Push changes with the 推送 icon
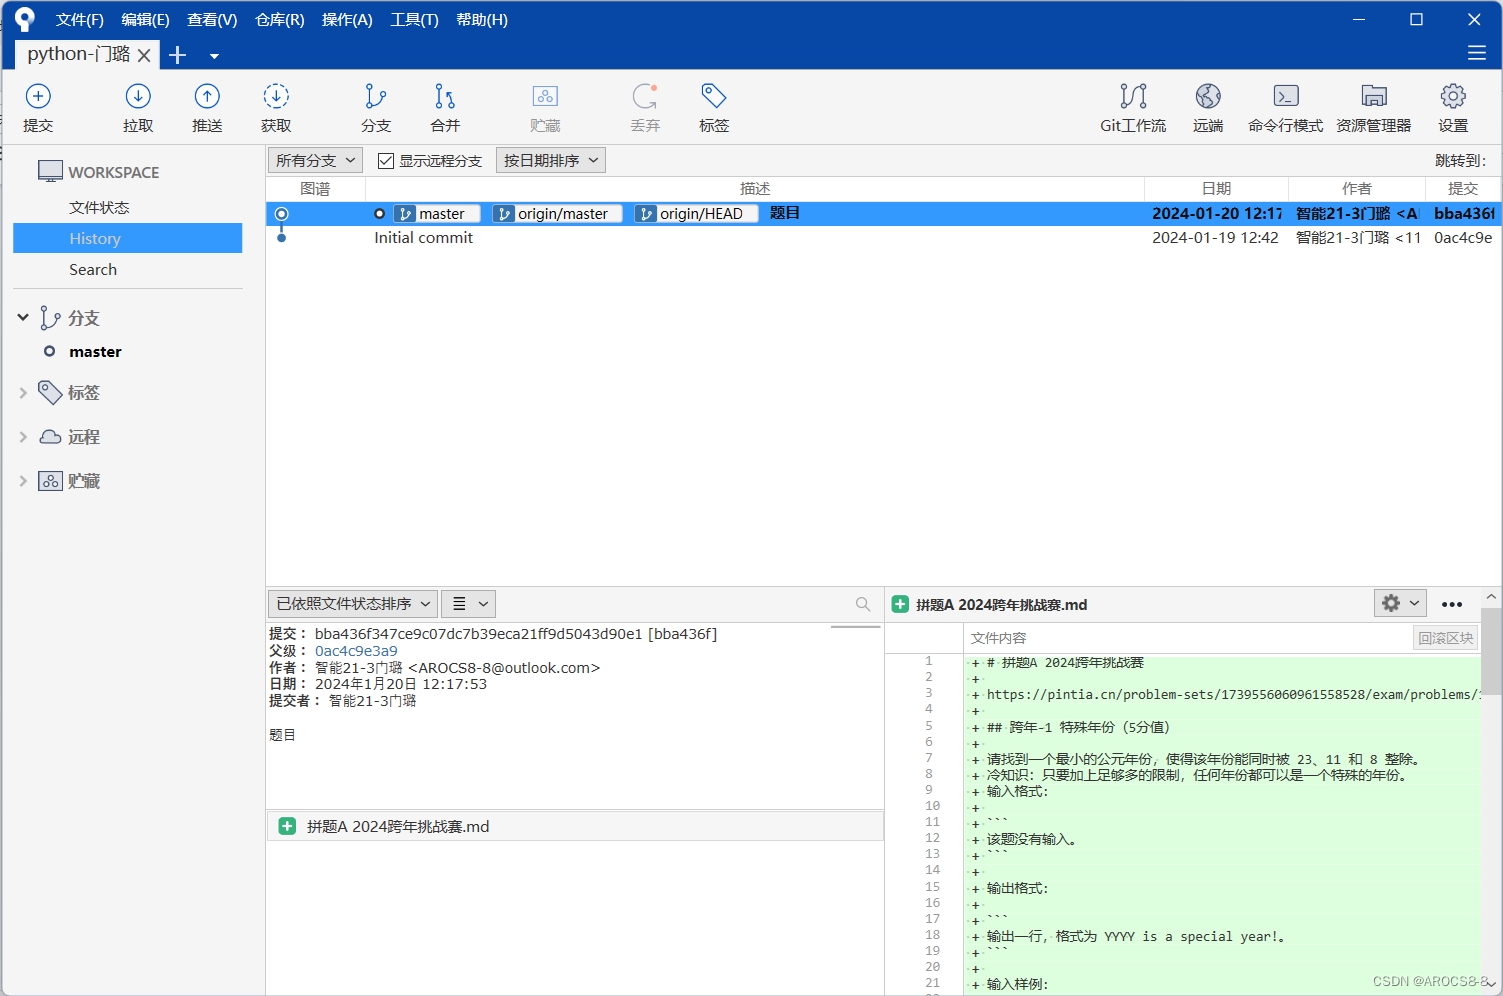The height and width of the screenshot is (996, 1503). pos(207,107)
